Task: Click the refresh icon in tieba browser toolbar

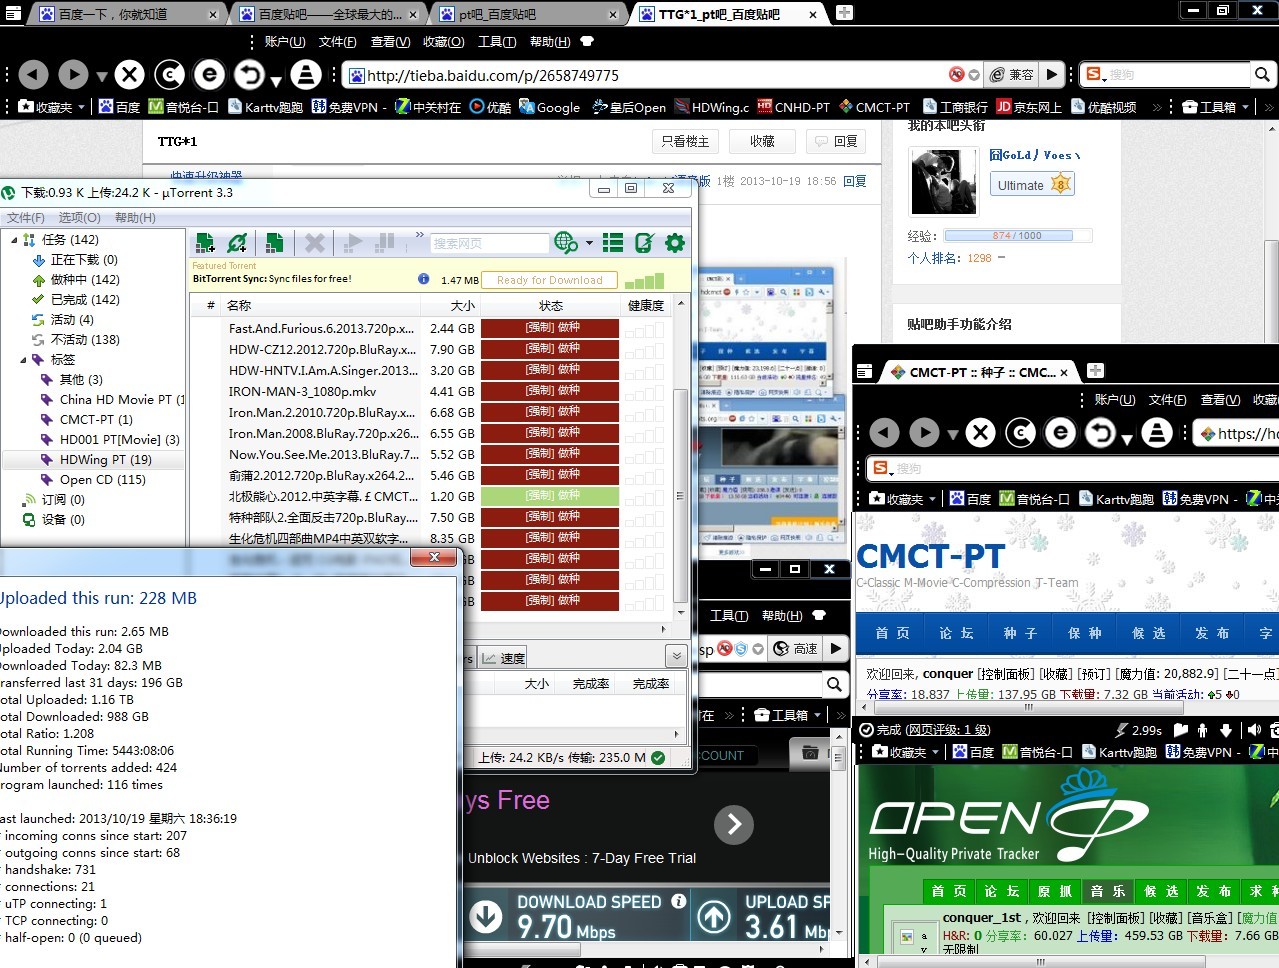Action: pyautogui.click(x=169, y=74)
